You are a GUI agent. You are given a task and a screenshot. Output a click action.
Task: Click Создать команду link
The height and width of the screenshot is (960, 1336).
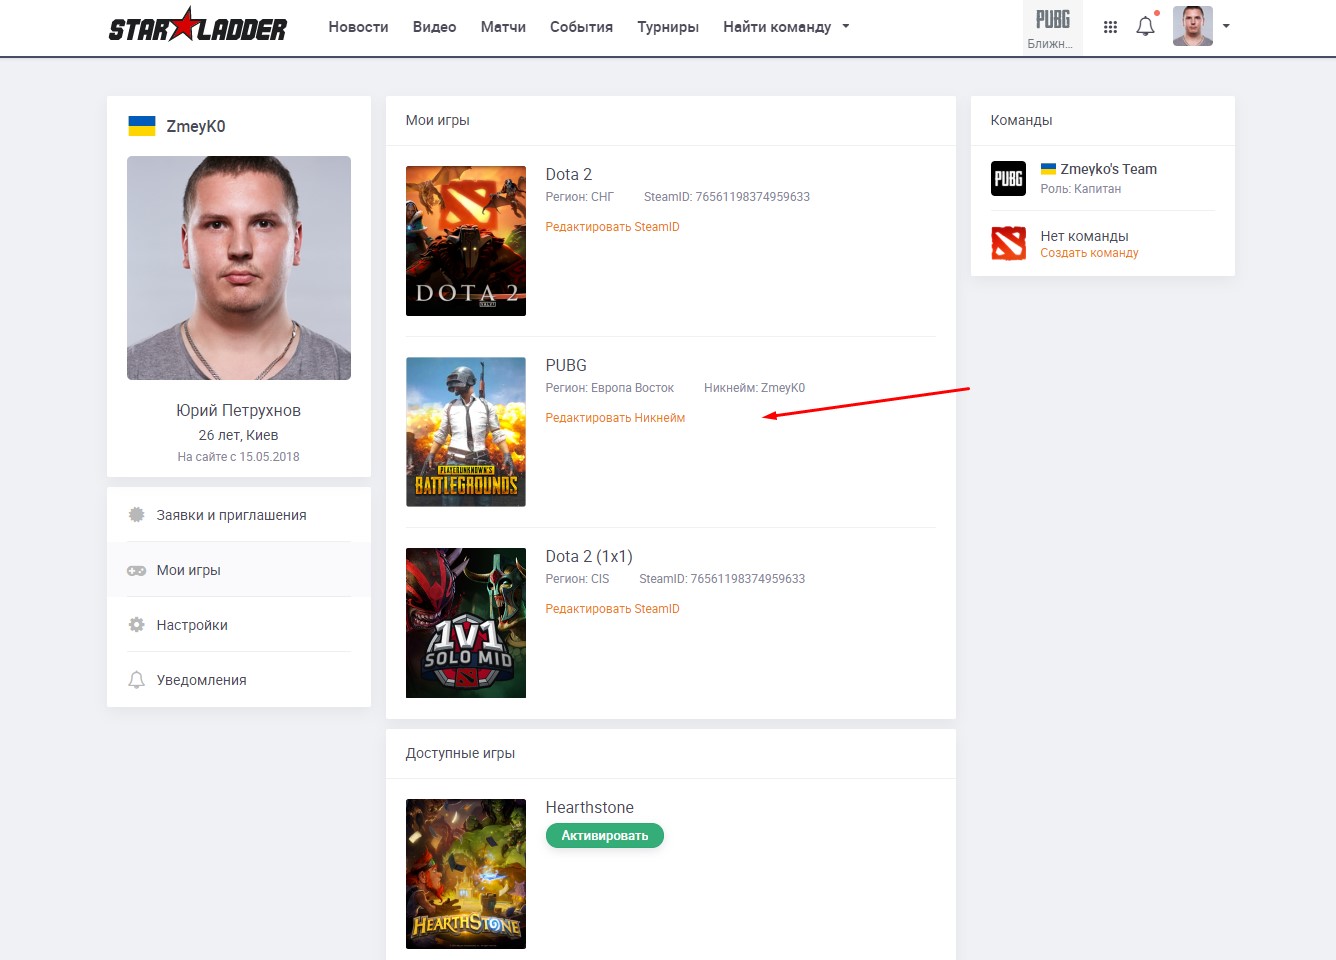click(x=1089, y=253)
